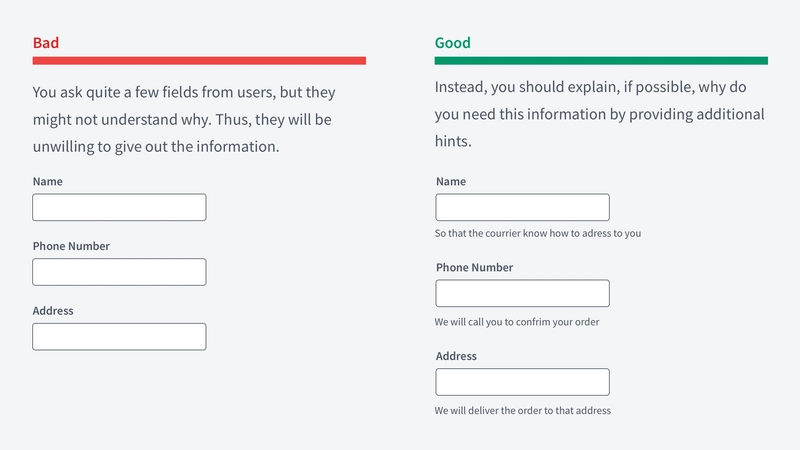The image size is (800, 450).
Task: Click the red Bad heading
Action: click(x=46, y=43)
